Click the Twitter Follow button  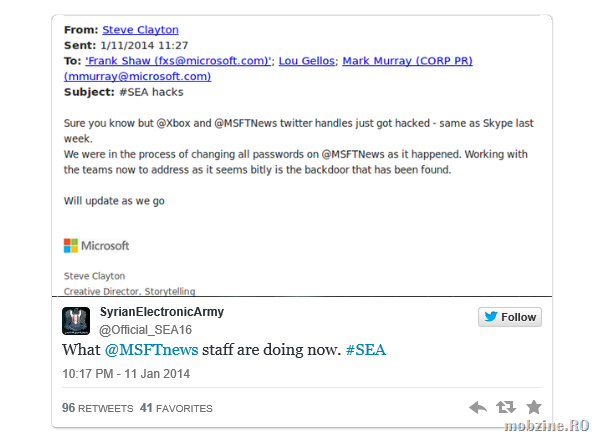click(x=510, y=317)
